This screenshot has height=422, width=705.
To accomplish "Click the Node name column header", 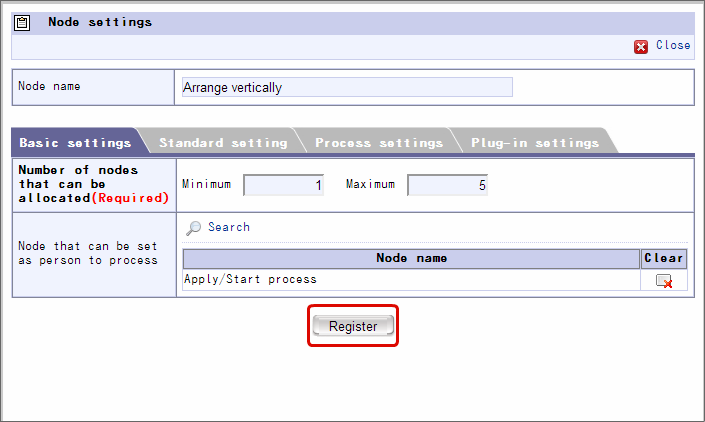I will [x=411, y=258].
